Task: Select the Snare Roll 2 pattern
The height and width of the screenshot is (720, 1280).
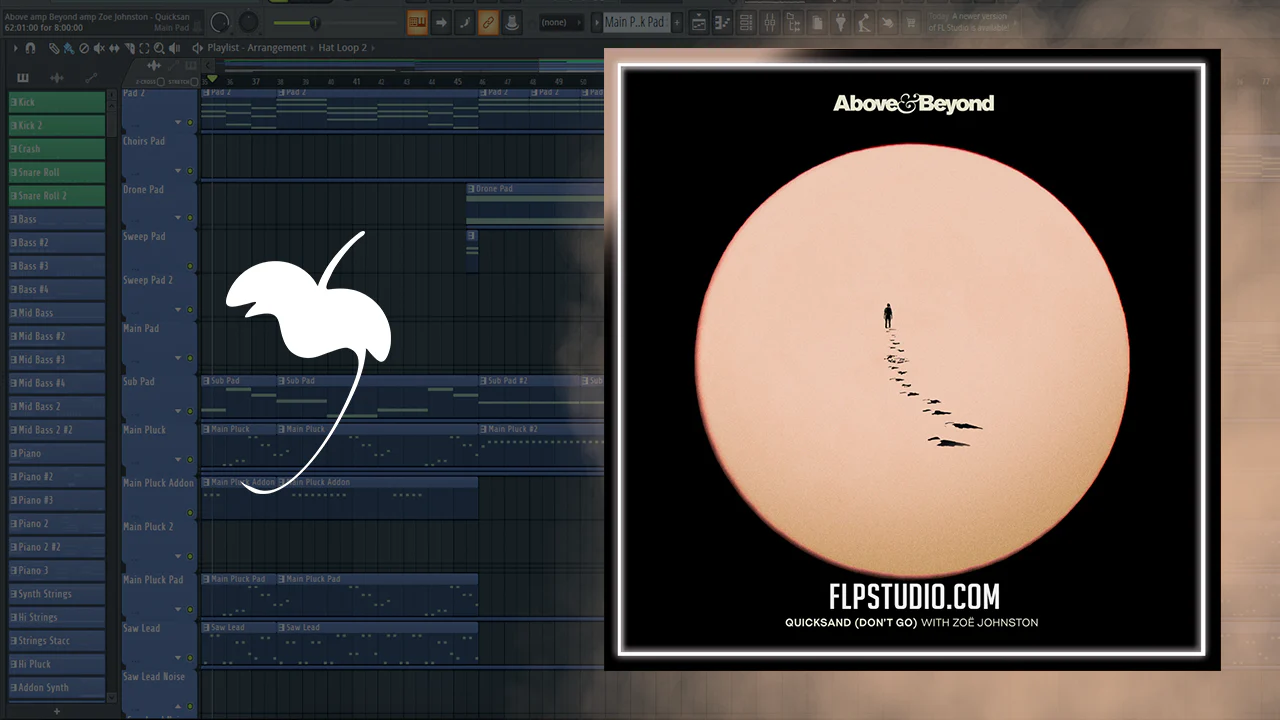Action: [x=57, y=196]
